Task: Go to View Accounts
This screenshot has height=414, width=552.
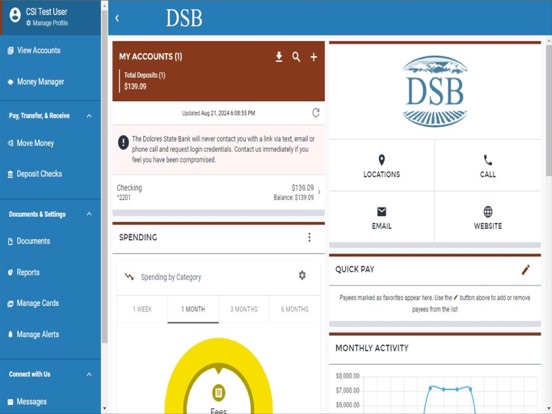Action: pos(34,50)
